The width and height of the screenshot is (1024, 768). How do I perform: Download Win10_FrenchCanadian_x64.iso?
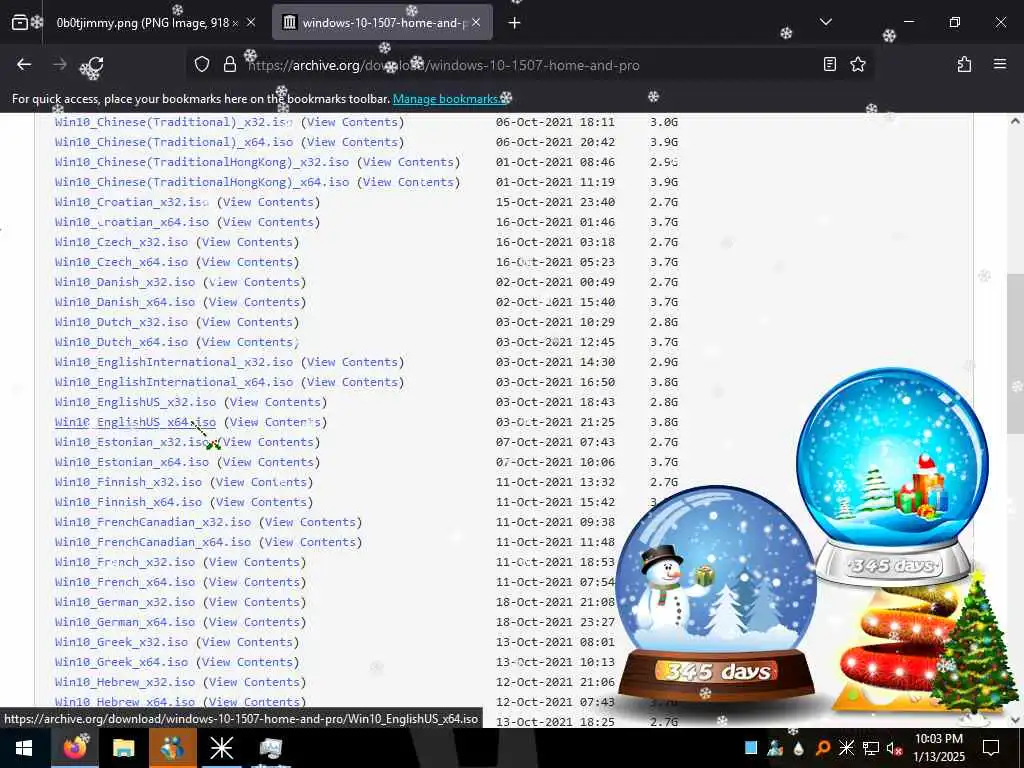pos(153,541)
